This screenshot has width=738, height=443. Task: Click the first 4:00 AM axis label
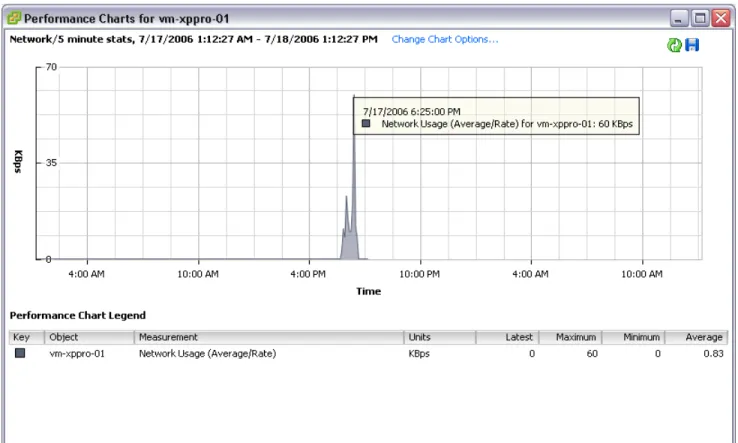[x=86, y=274]
